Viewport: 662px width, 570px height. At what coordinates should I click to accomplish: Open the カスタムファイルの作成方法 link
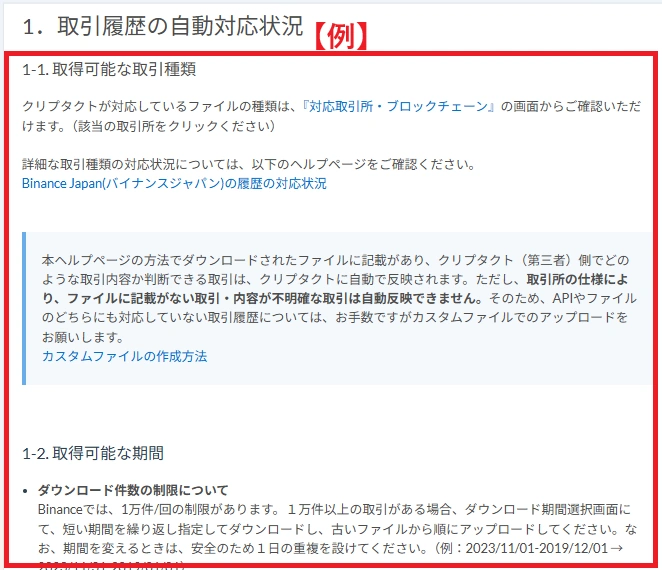click(x=125, y=356)
